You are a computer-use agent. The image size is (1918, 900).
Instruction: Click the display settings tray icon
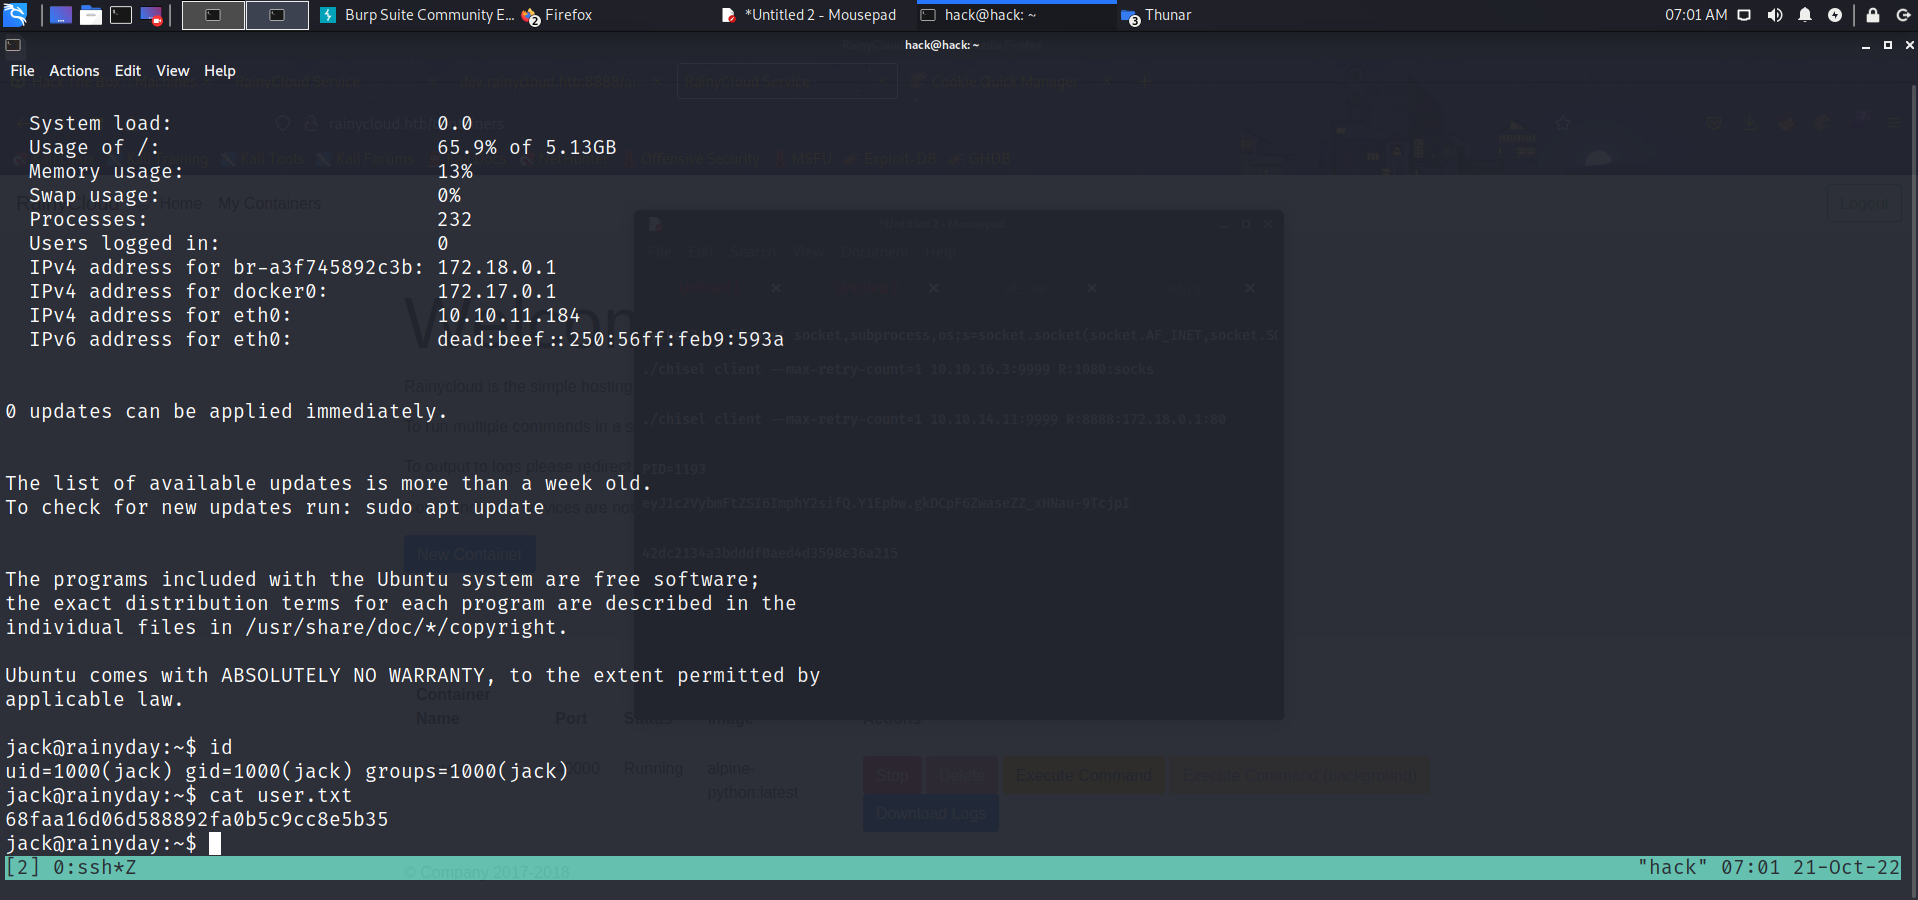(1744, 15)
